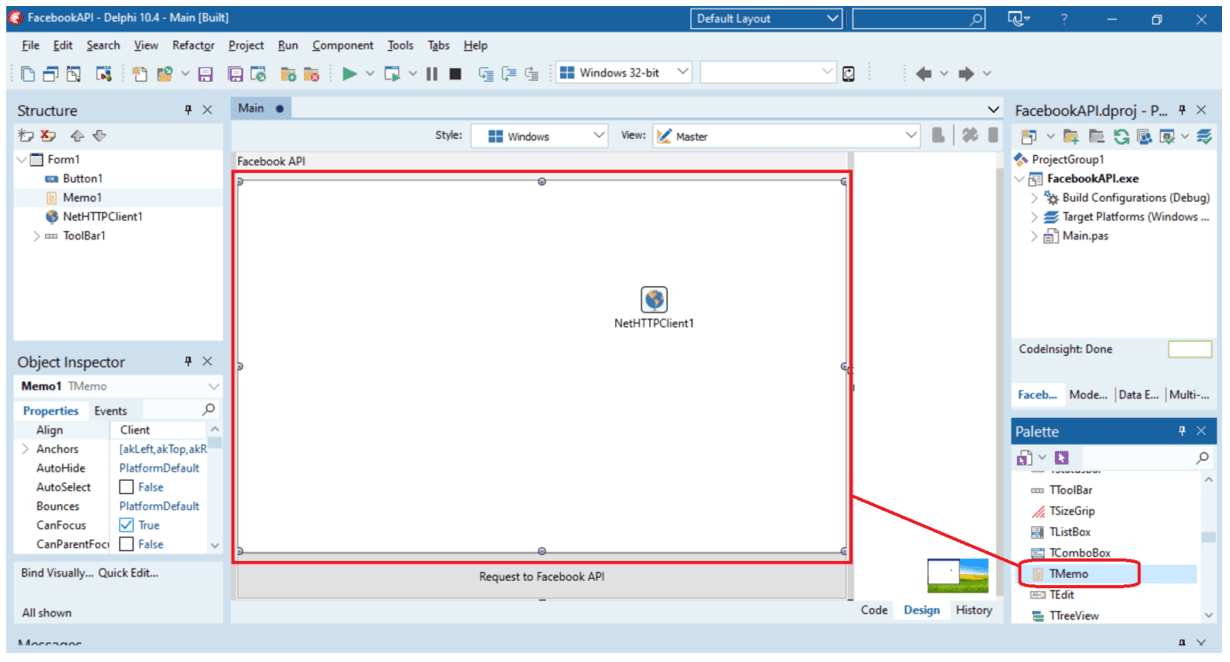Click move down arrow in Structure panel
The height and width of the screenshot is (662, 1230).
click(x=99, y=135)
